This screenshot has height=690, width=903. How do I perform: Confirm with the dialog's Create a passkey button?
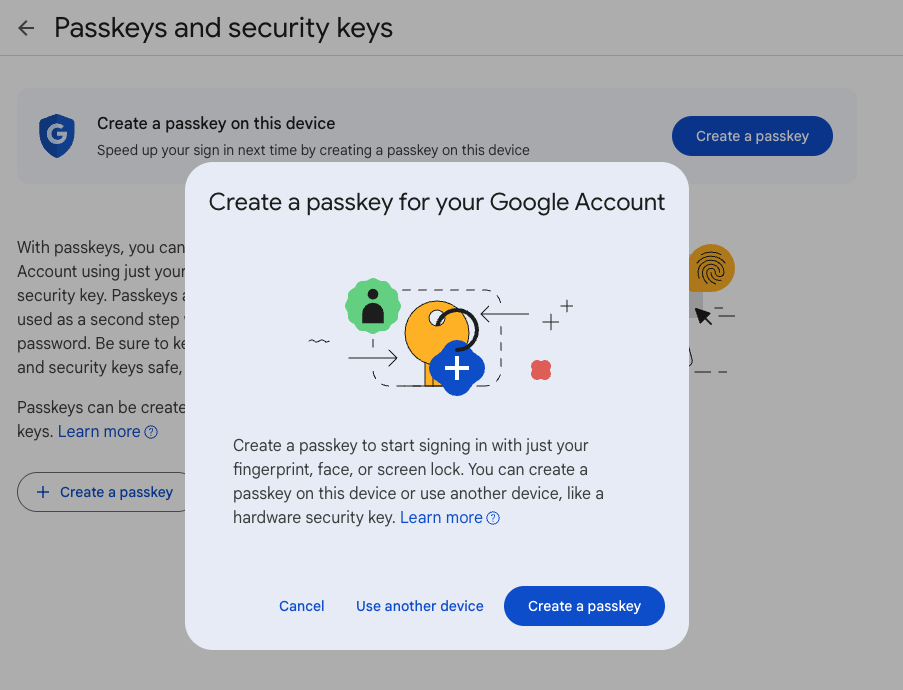pos(584,606)
